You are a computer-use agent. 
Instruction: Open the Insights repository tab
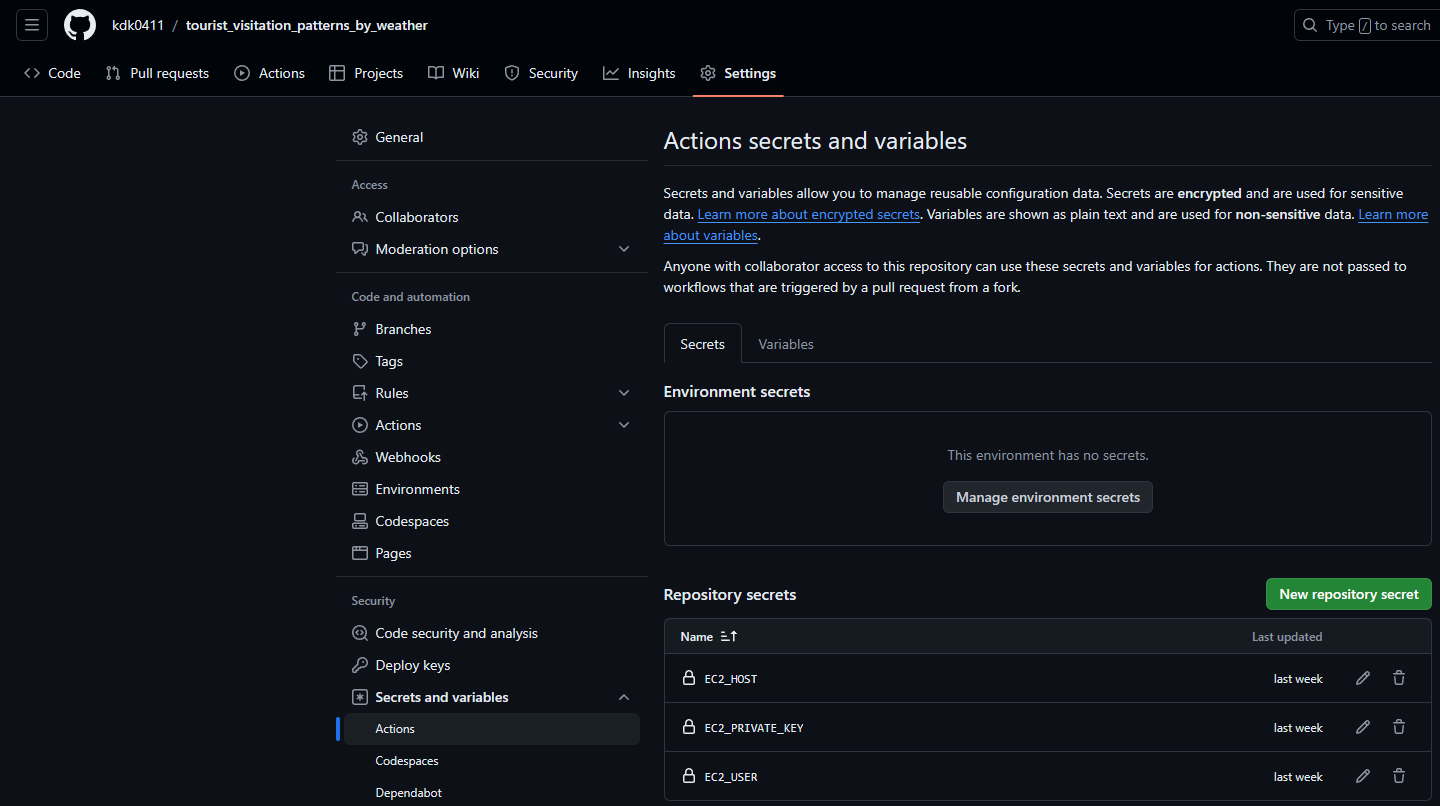point(639,73)
